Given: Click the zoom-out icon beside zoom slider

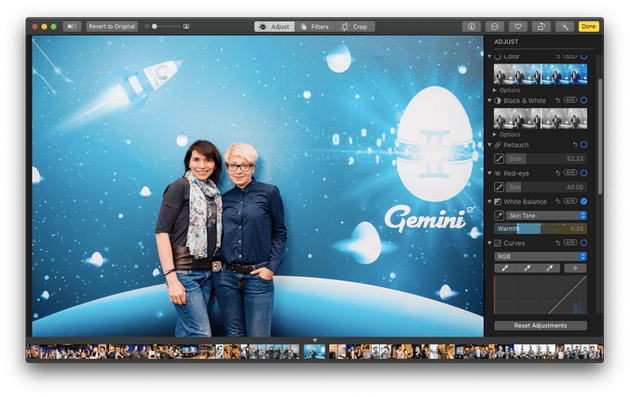Looking at the screenshot, I should pos(147,27).
